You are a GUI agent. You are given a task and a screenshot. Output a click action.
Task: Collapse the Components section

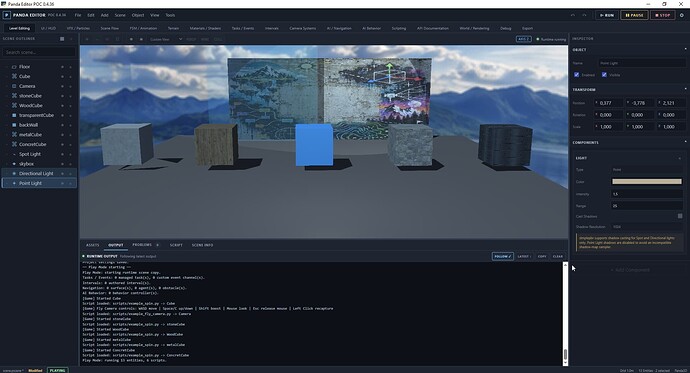pyautogui.click(x=685, y=142)
